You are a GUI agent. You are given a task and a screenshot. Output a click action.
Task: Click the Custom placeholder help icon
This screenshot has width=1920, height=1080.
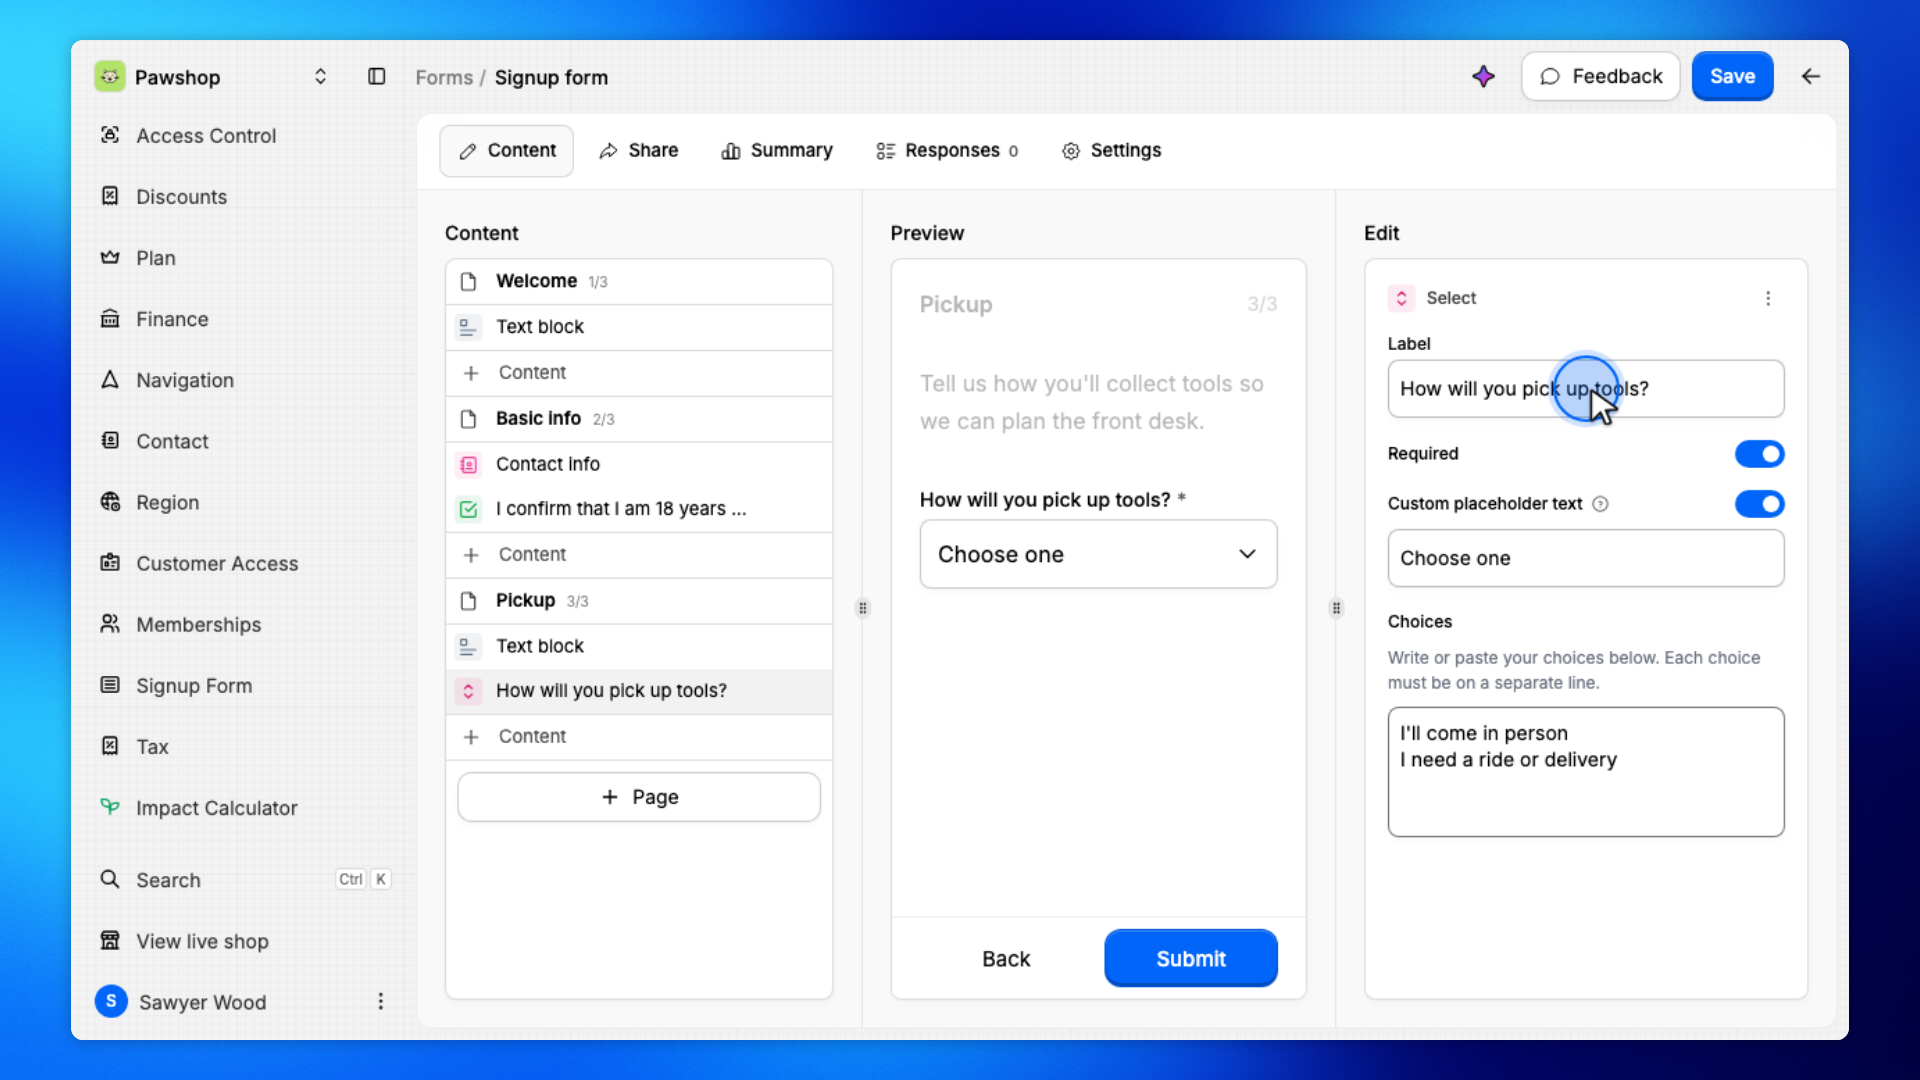(x=1600, y=504)
